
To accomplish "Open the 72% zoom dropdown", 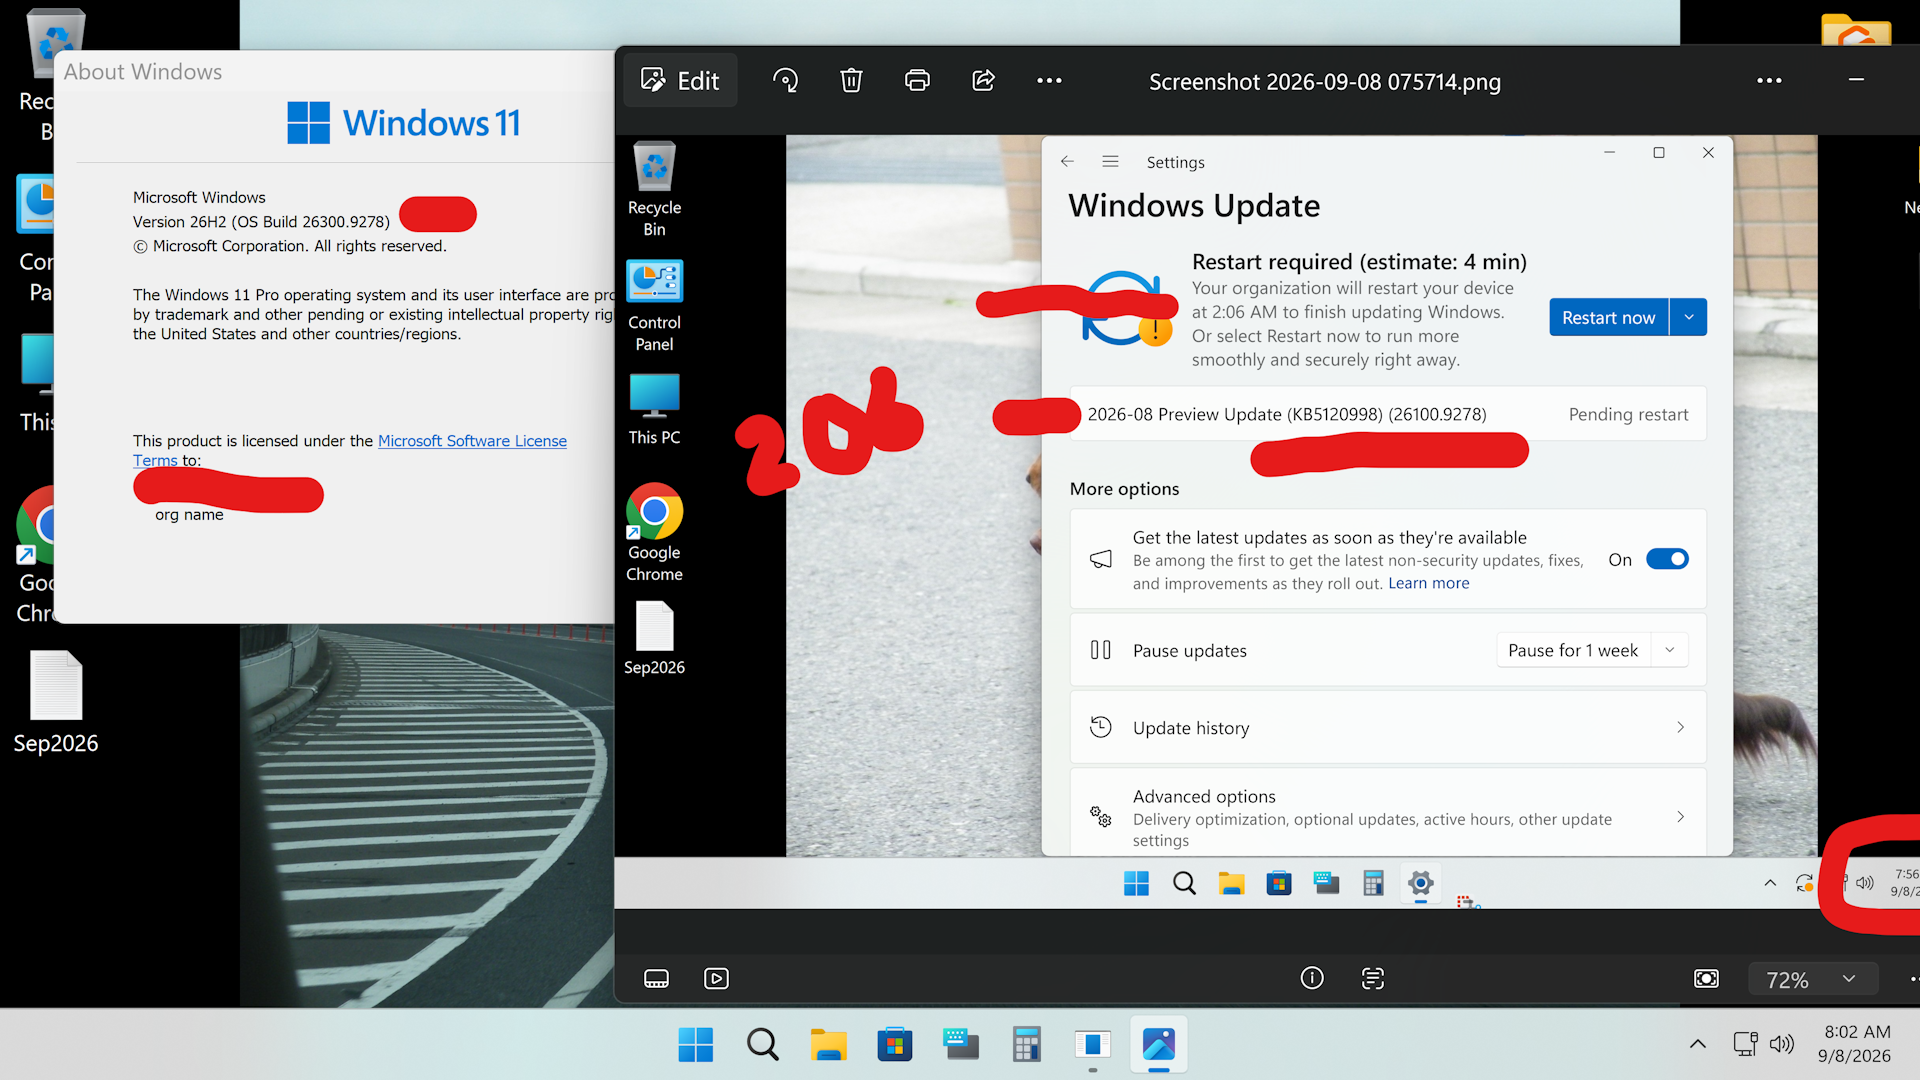I will click(x=1812, y=980).
